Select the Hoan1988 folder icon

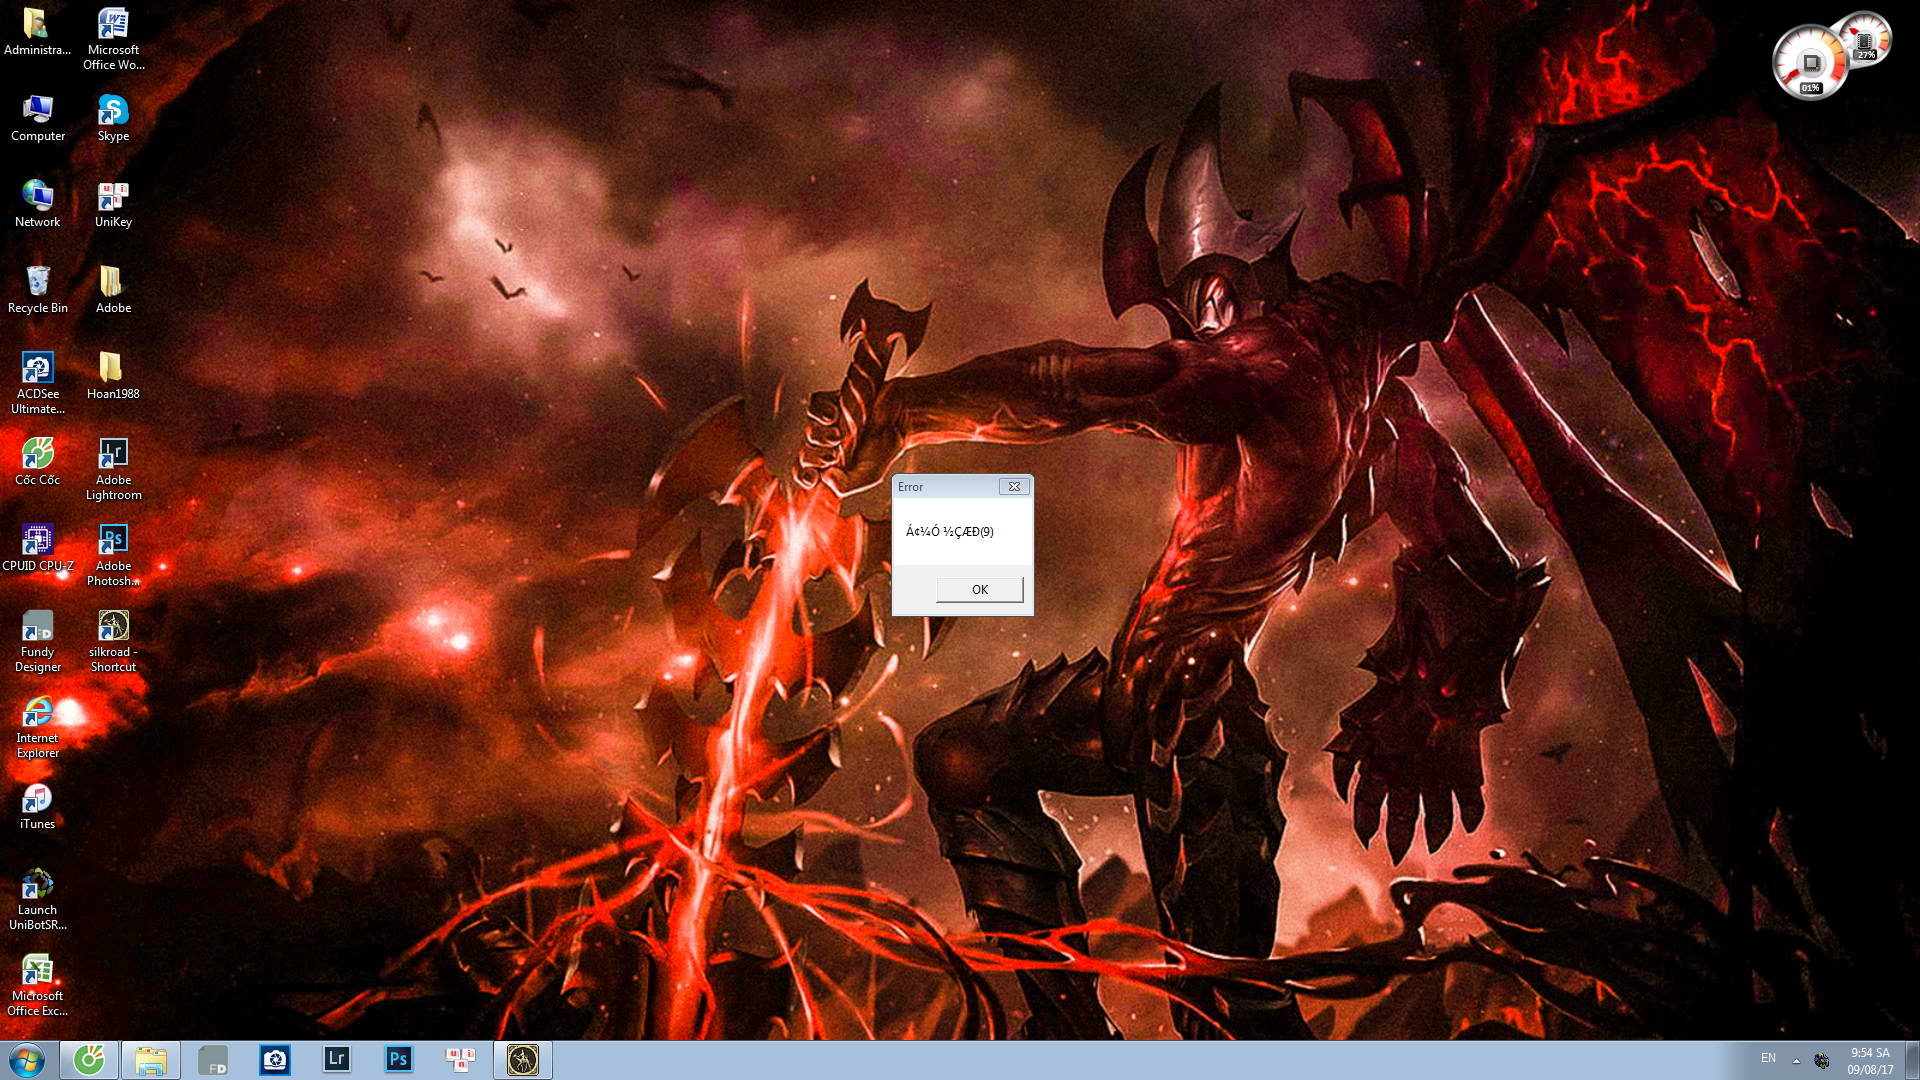pyautogui.click(x=113, y=376)
